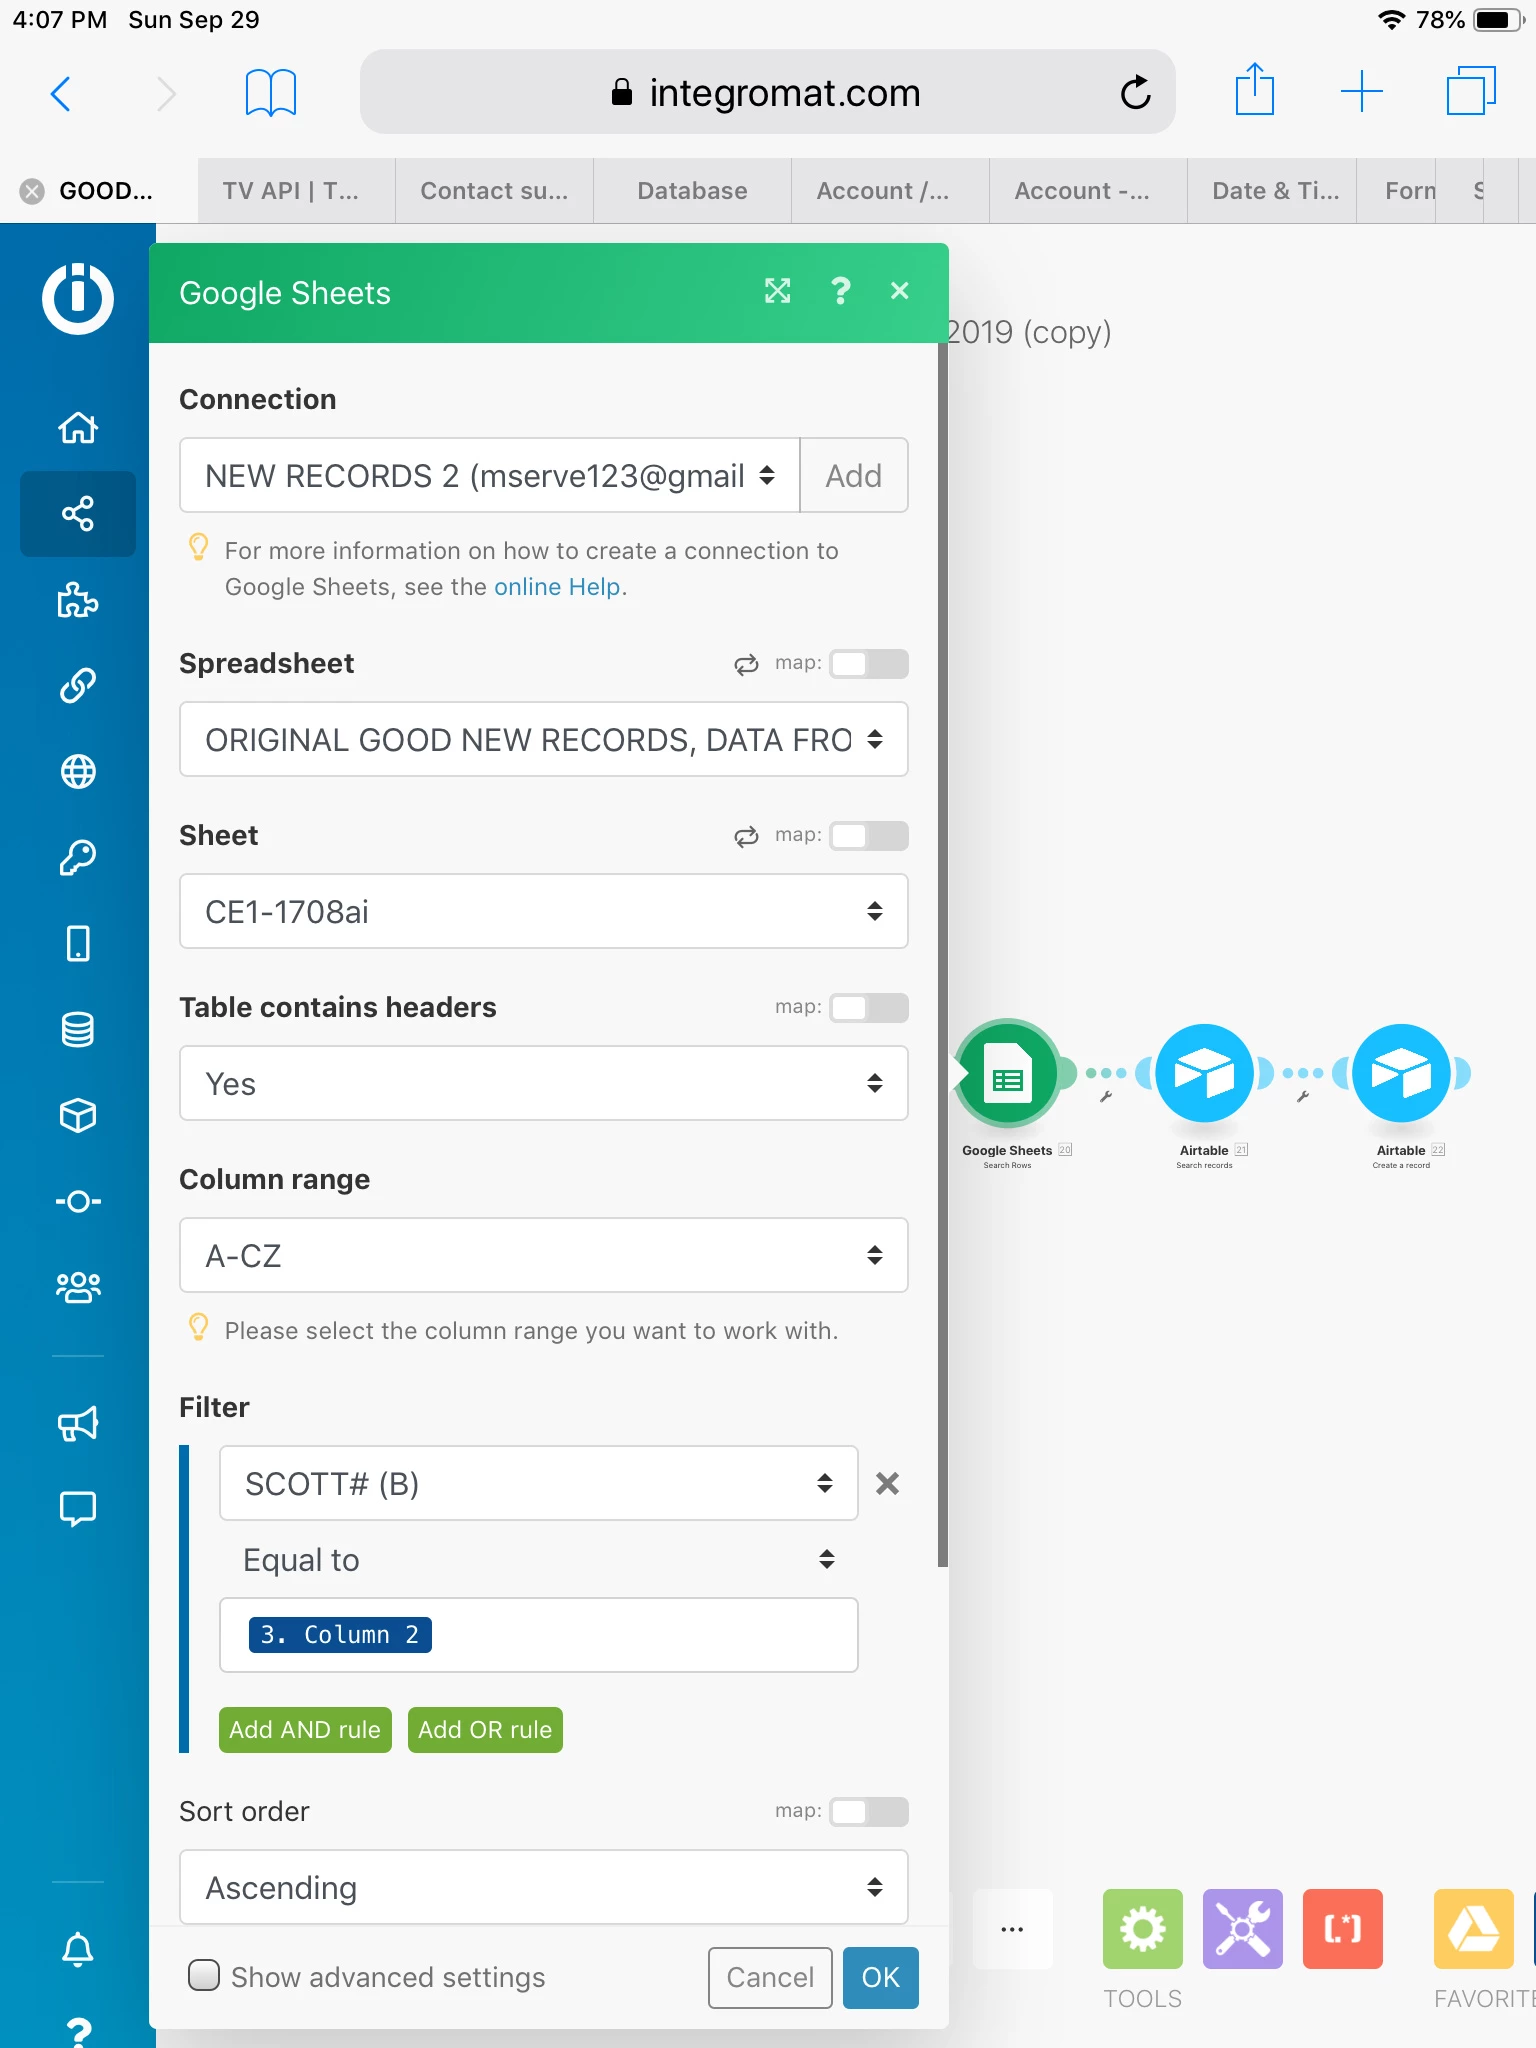1536x2048 pixels.
Task: Click the dialog vertical scrollbar
Action: pos(942,955)
